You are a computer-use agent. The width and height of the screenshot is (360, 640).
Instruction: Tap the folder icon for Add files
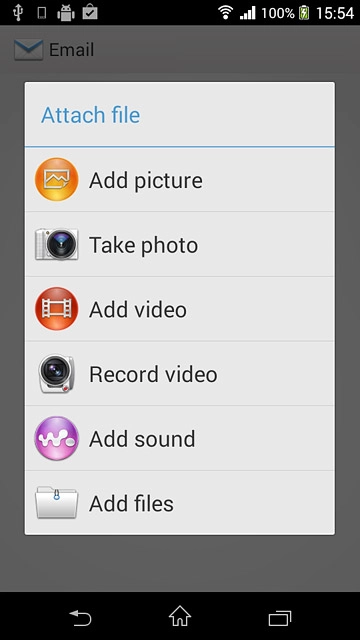(56, 502)
